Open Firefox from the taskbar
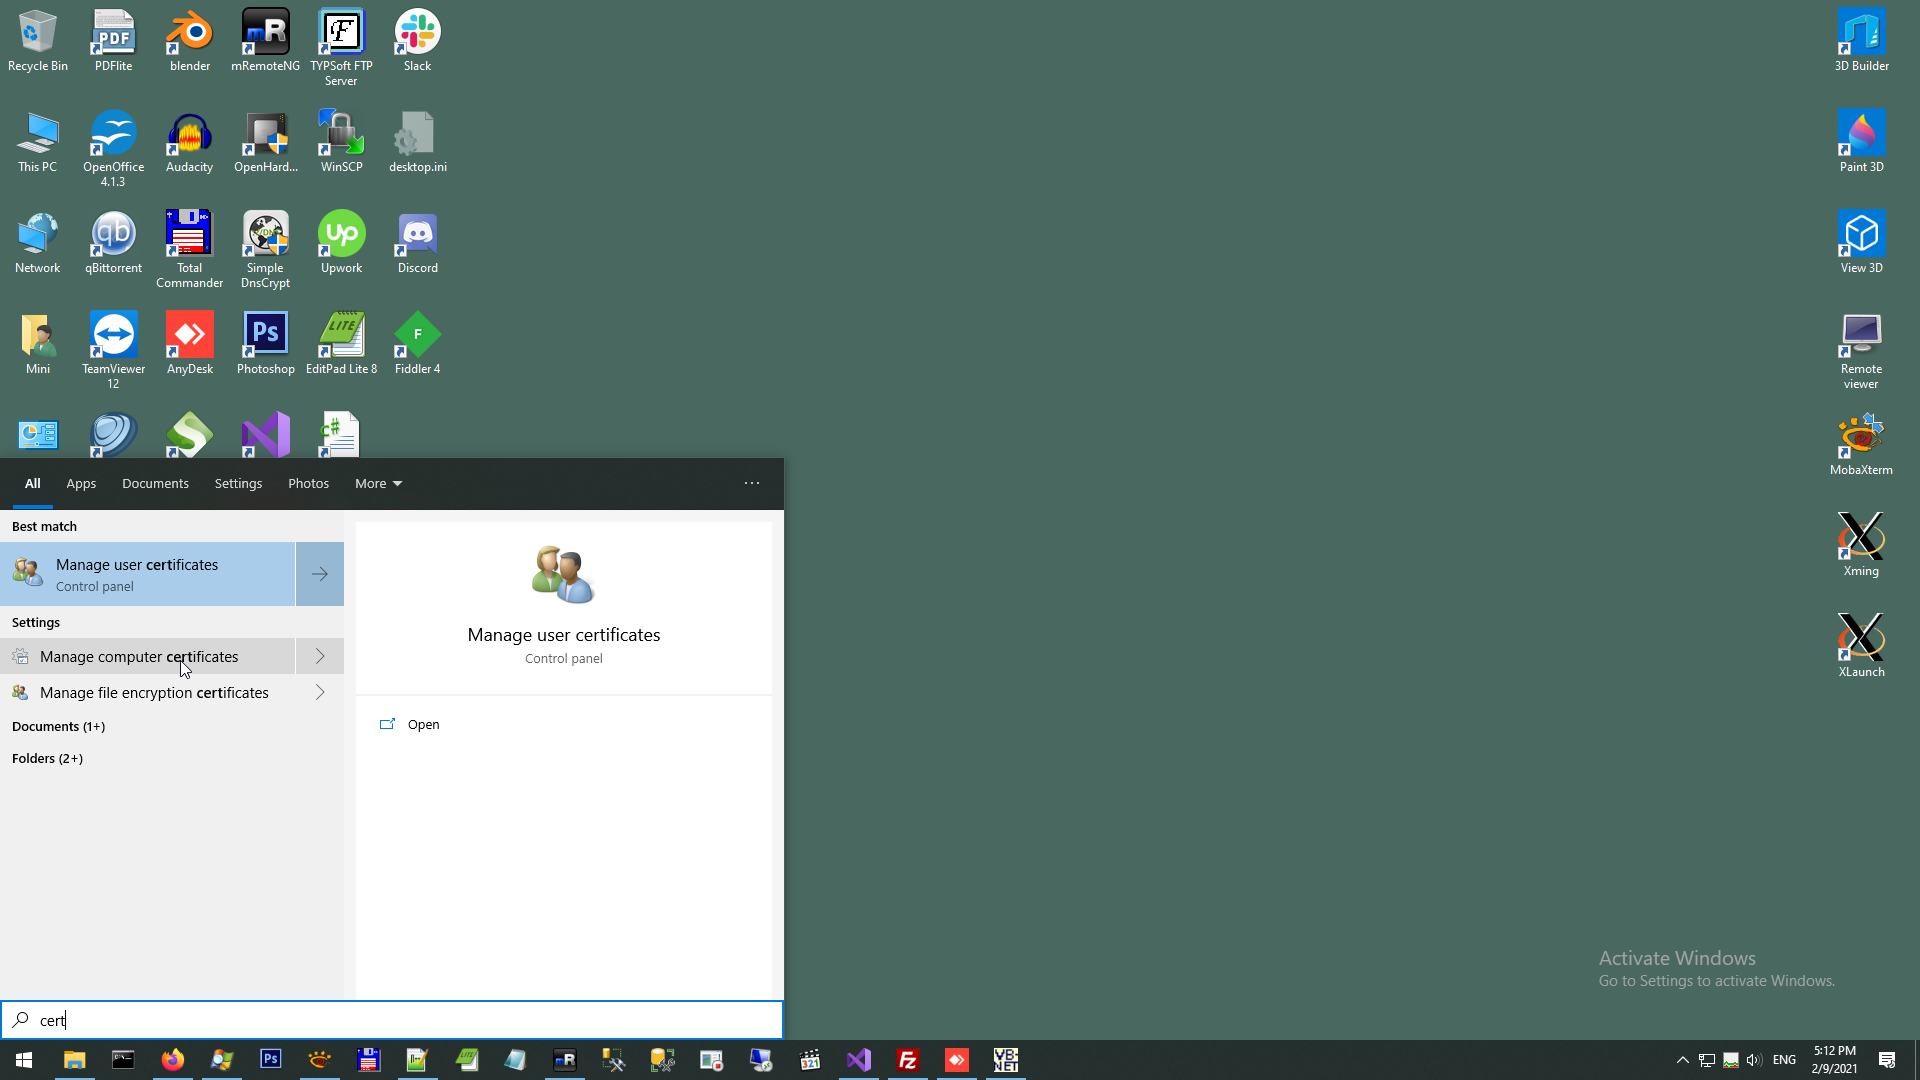The width and height of the screenshot is (1920, 1080). (x=172, y=1060)
